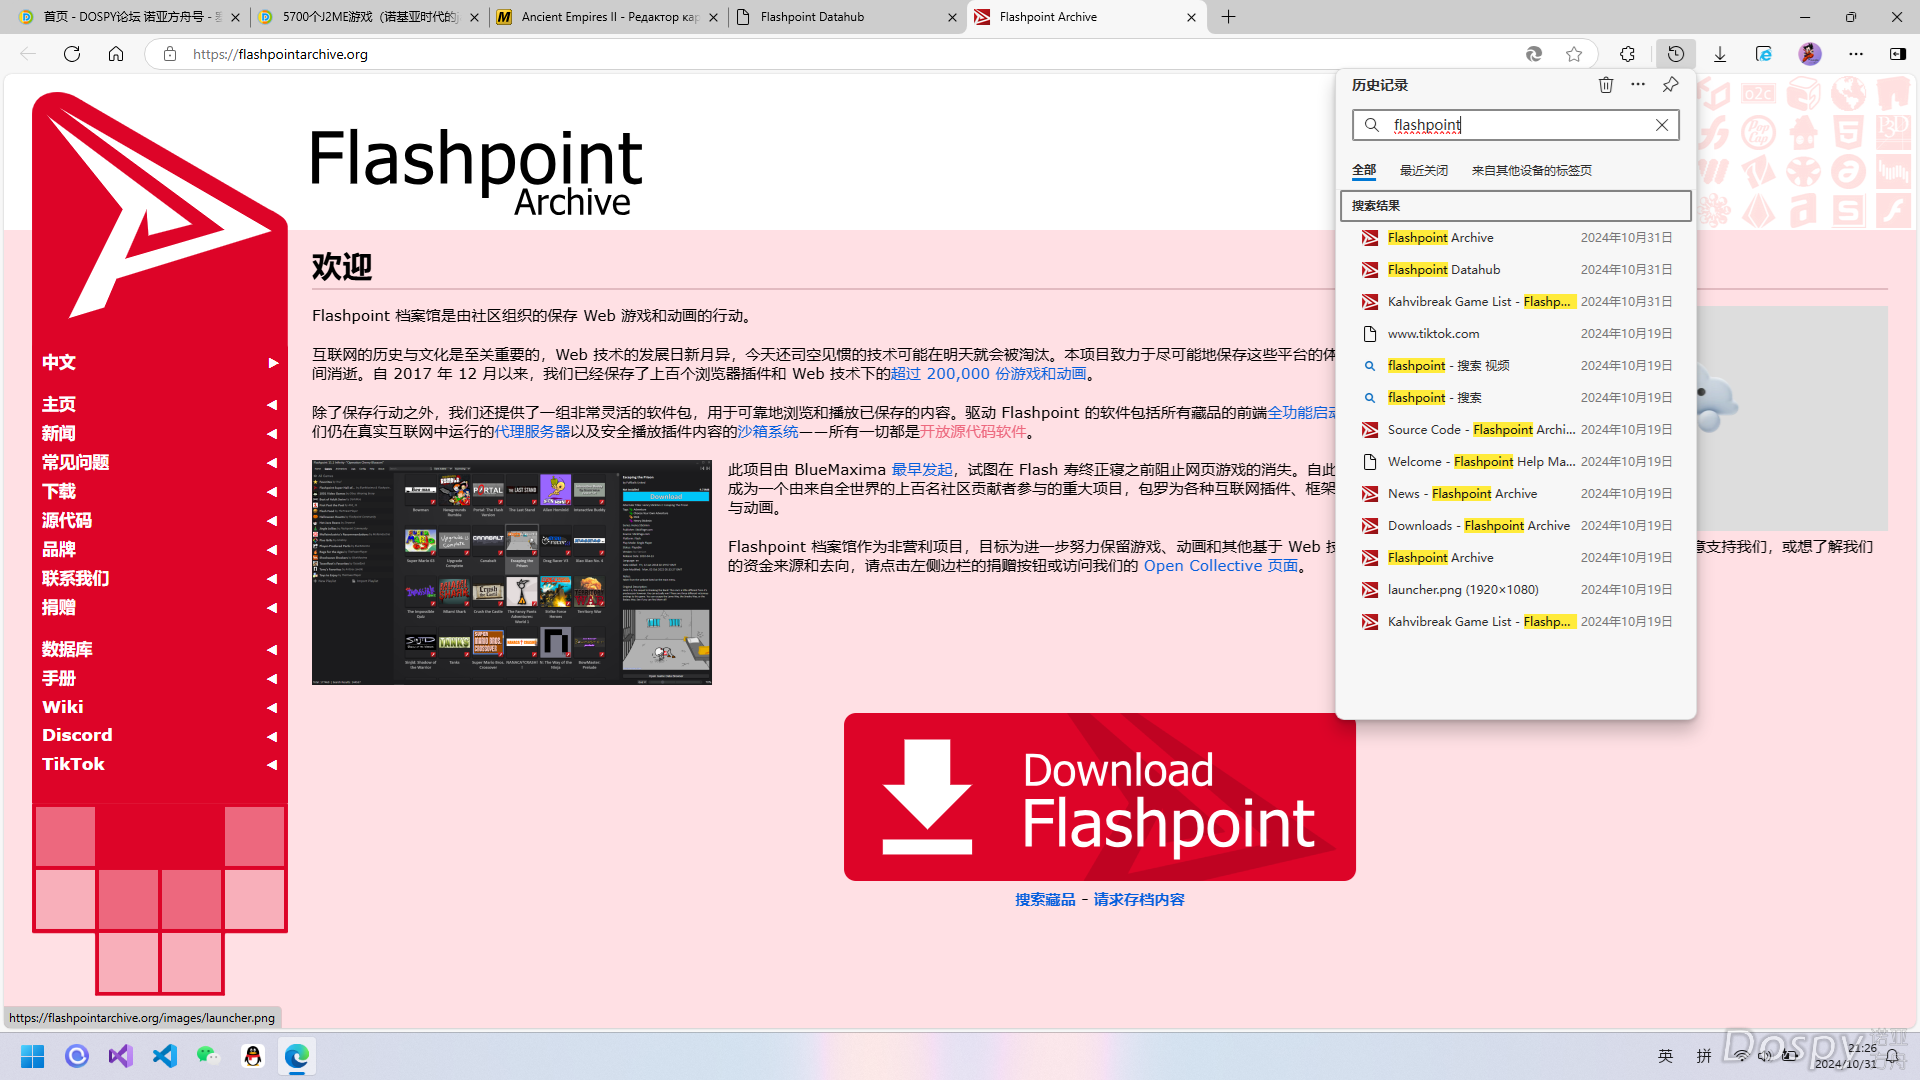
Task: Click the Download Flashpoint banner
Action: [1099, 797]
